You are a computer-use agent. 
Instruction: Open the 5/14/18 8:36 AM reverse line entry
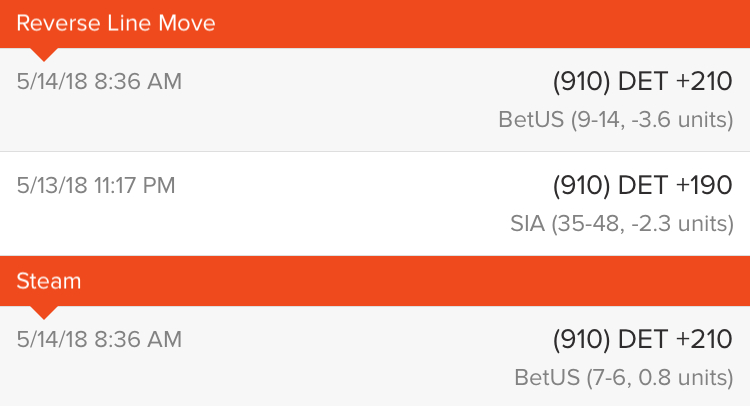pos(375,99)
